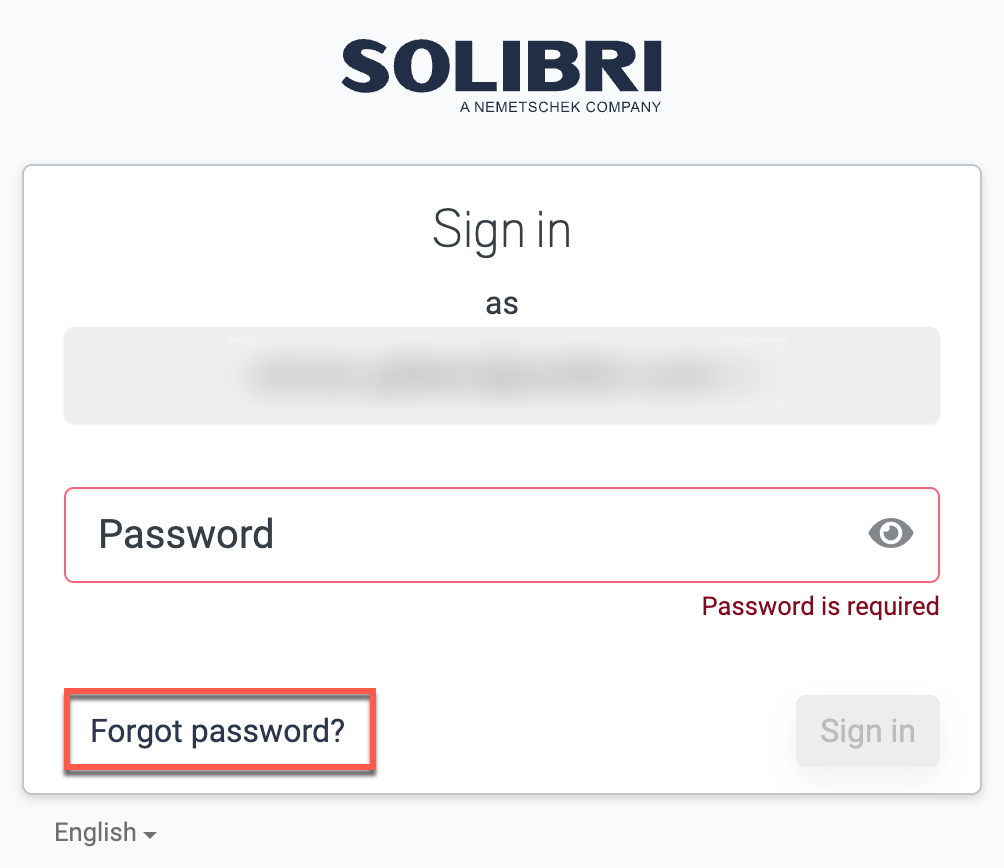Click the Sign in heading text
Image resolution: width=1004 pixels, height=868 pixels.
pyautogui.click(x=502, y=229)
